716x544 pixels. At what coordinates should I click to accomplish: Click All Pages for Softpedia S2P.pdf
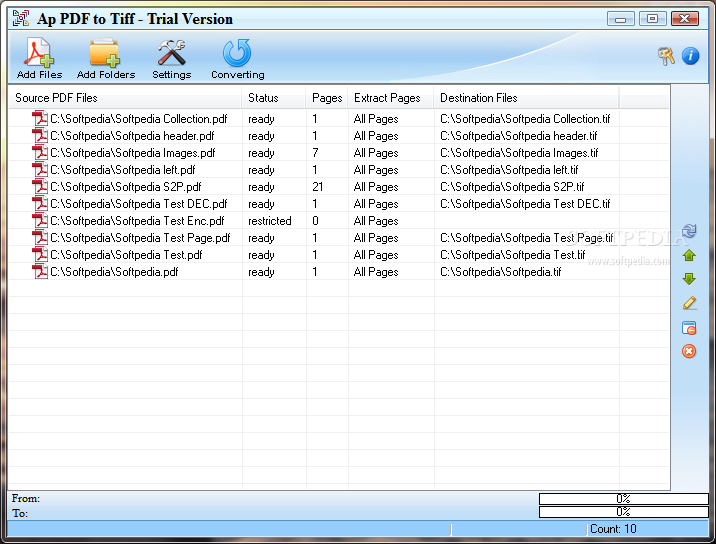376,187
